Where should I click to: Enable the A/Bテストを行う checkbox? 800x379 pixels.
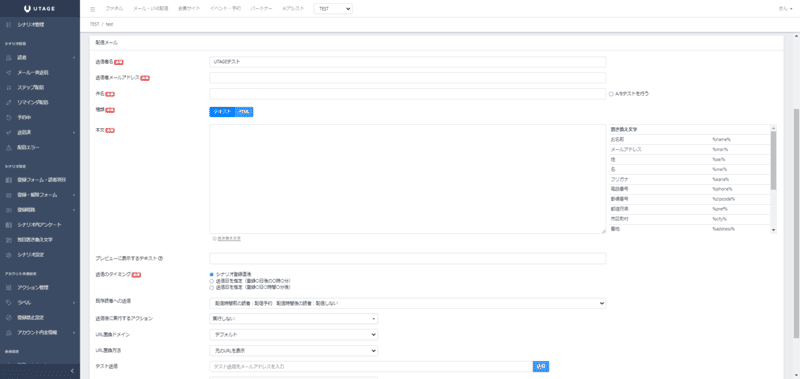pyautogui.click(x=611, y=94)
